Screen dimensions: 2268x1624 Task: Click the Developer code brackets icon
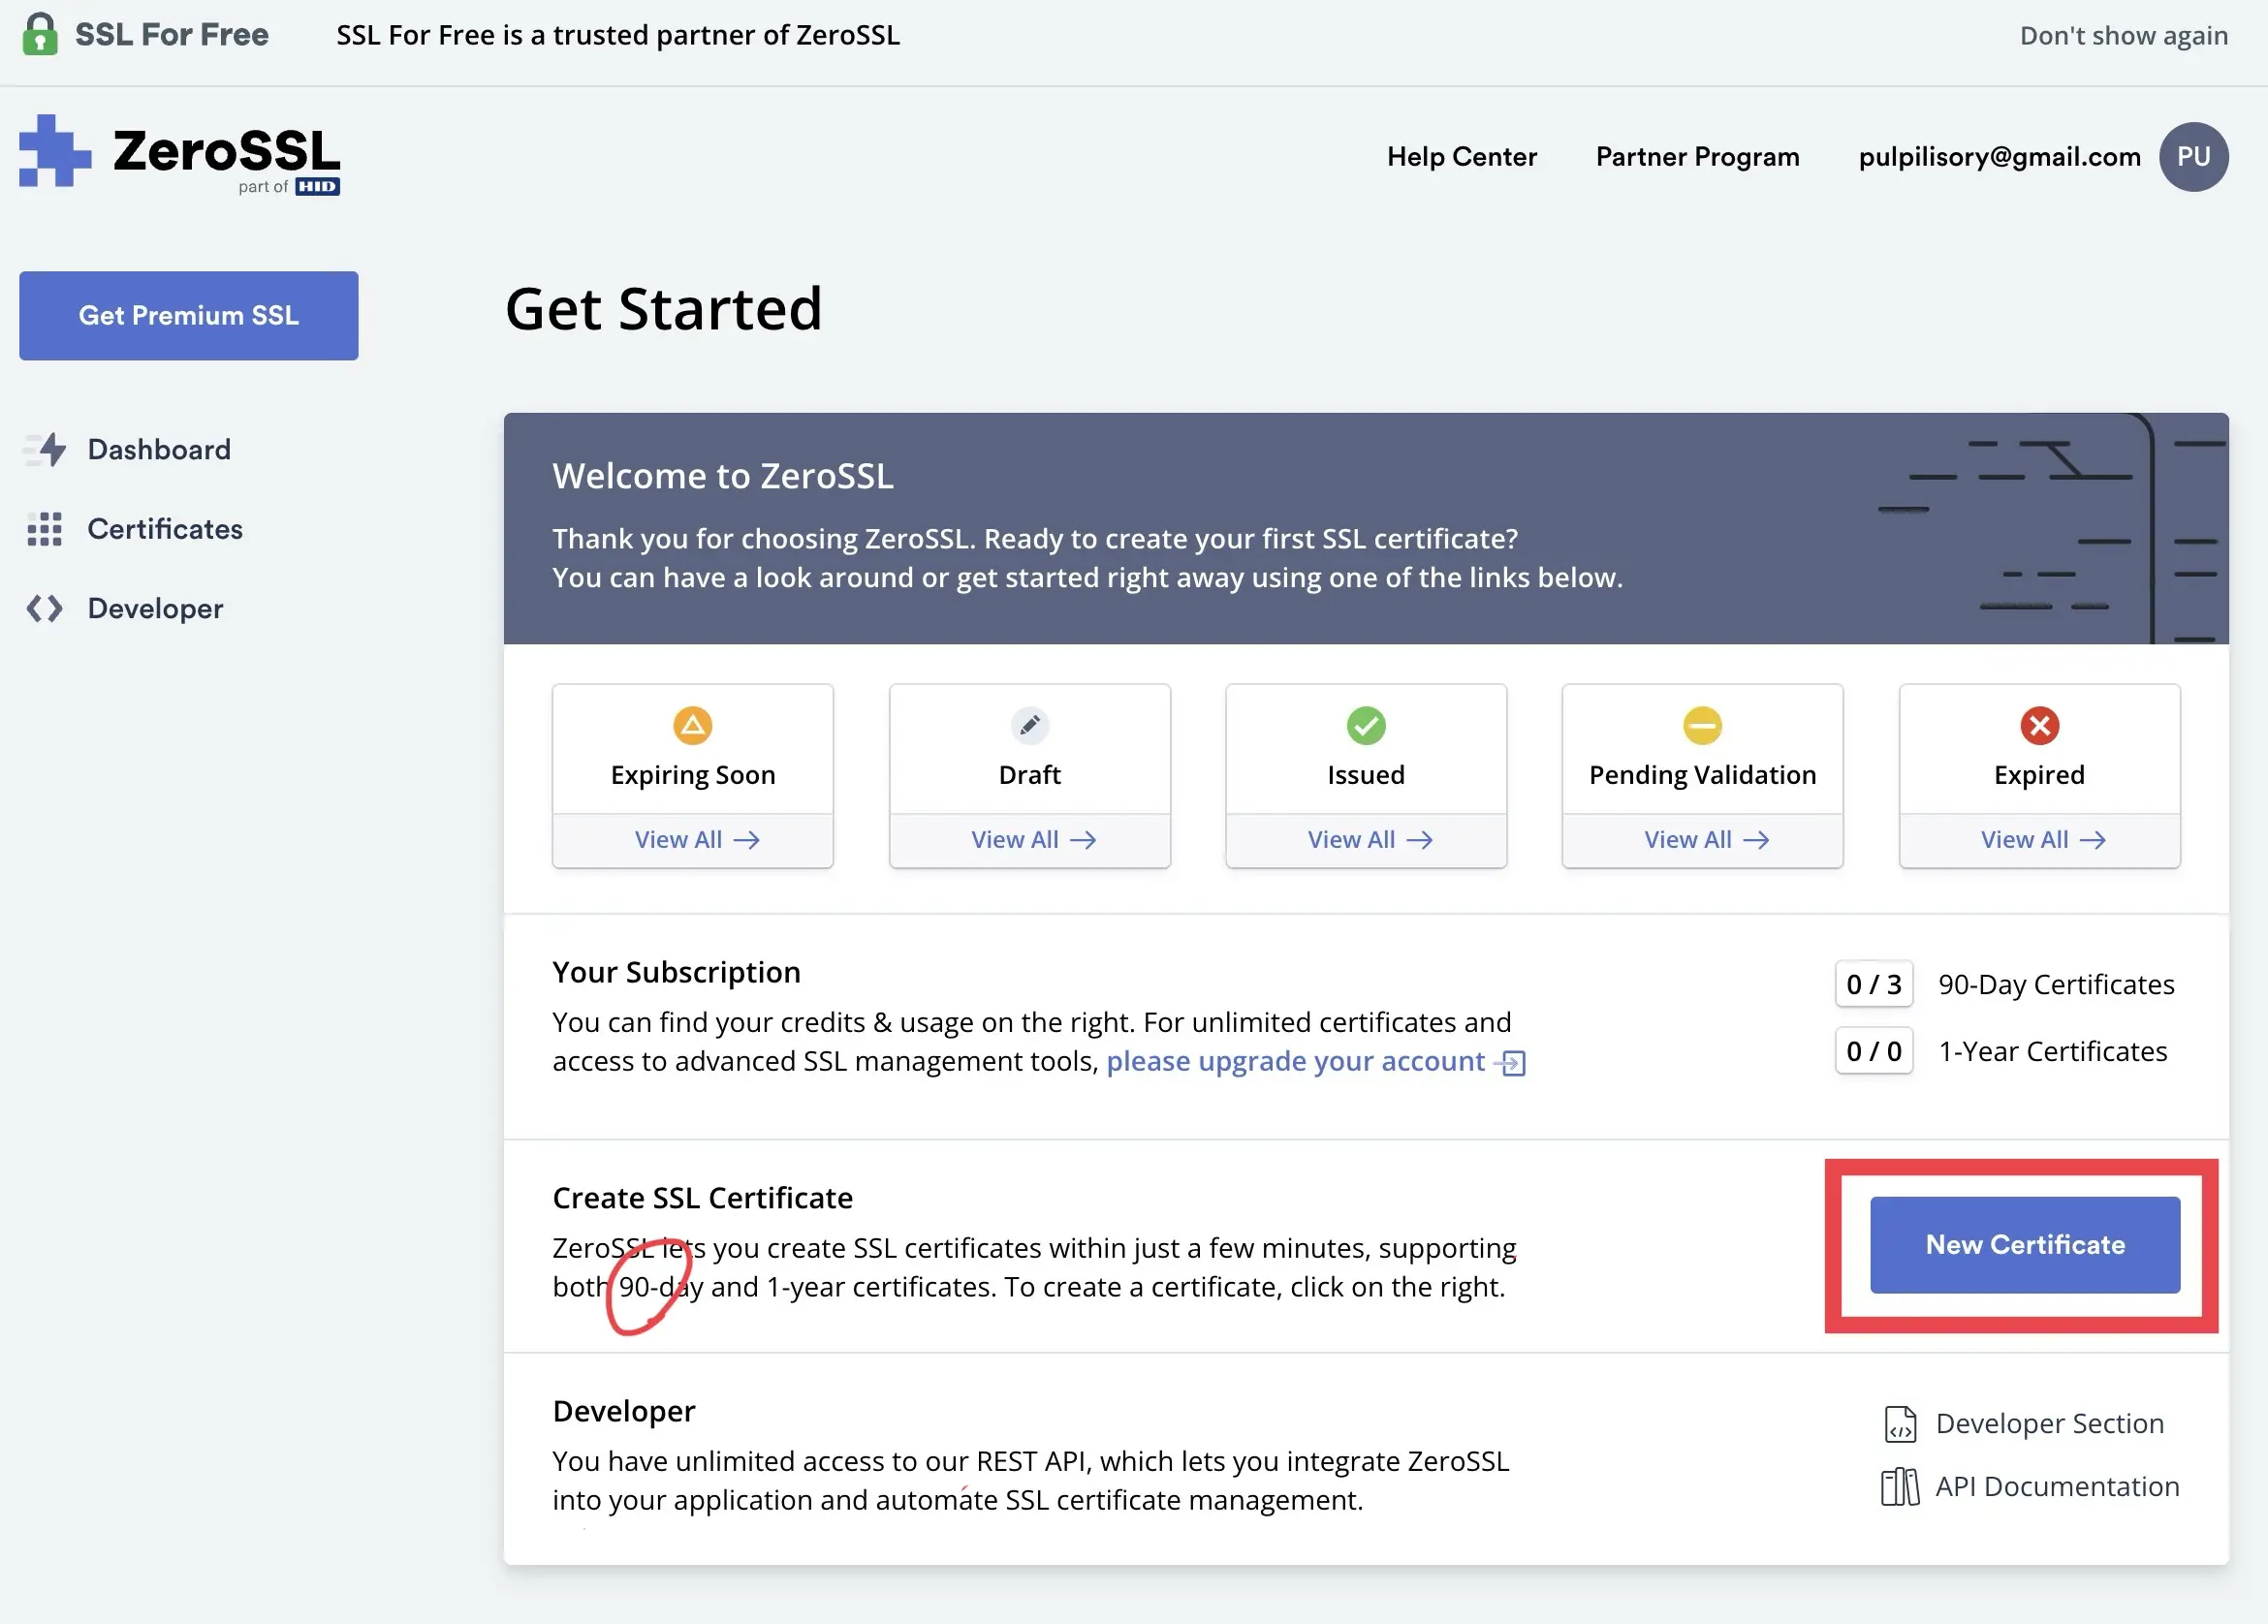coord(45,608)
